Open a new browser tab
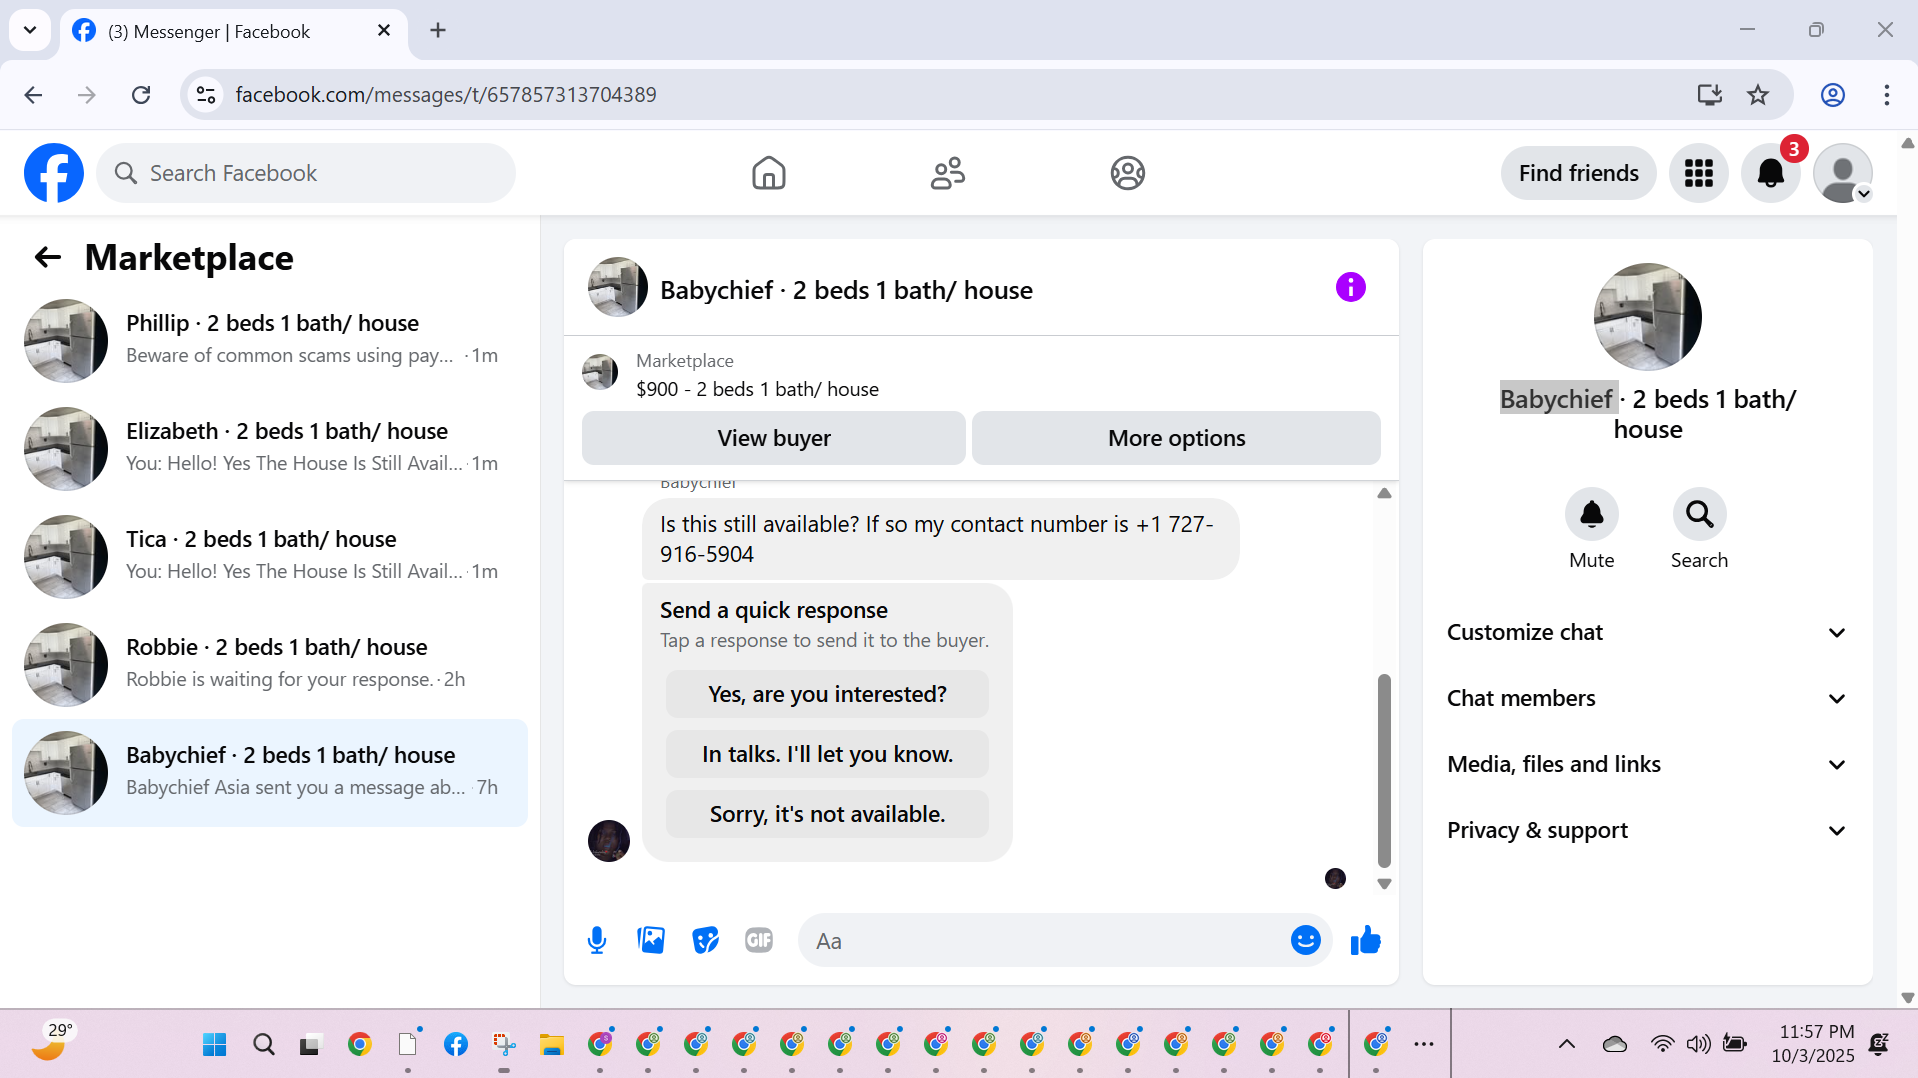This screenshot has height=1078, width=1918. pos(438,31)
